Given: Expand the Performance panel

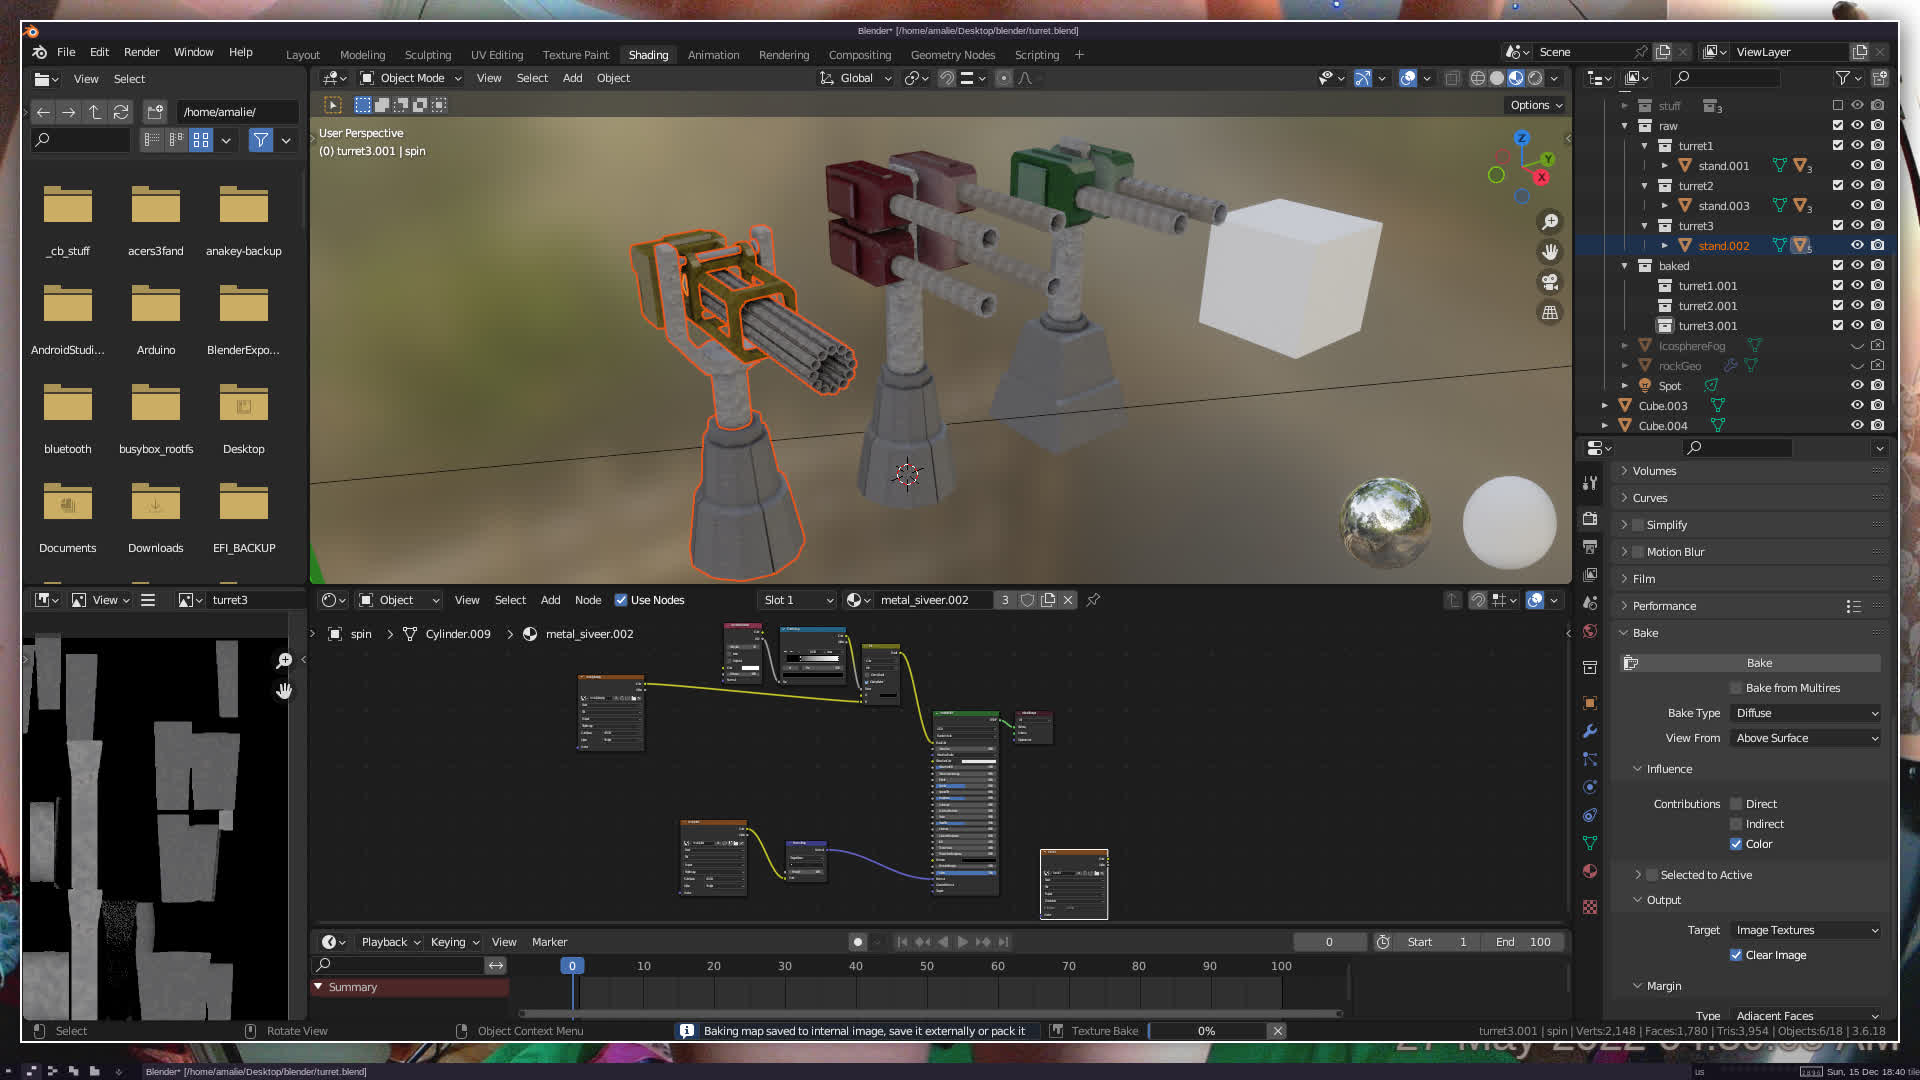Looking at the screenshot, I should point(1664,606).
